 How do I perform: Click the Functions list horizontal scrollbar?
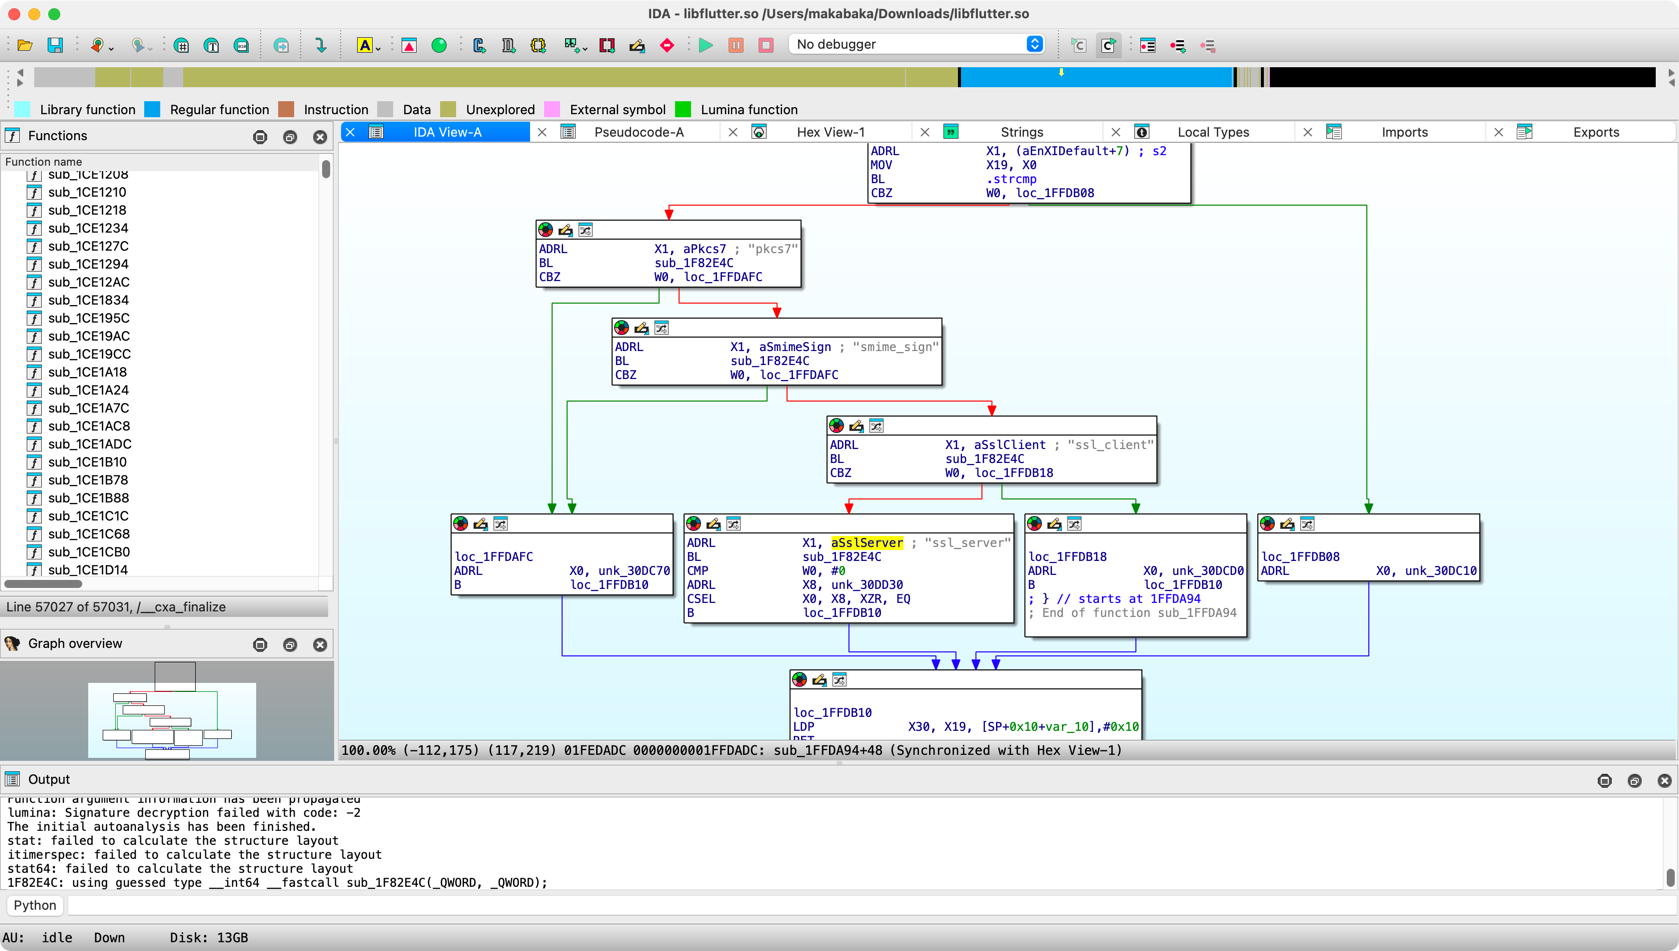point(43,583)
